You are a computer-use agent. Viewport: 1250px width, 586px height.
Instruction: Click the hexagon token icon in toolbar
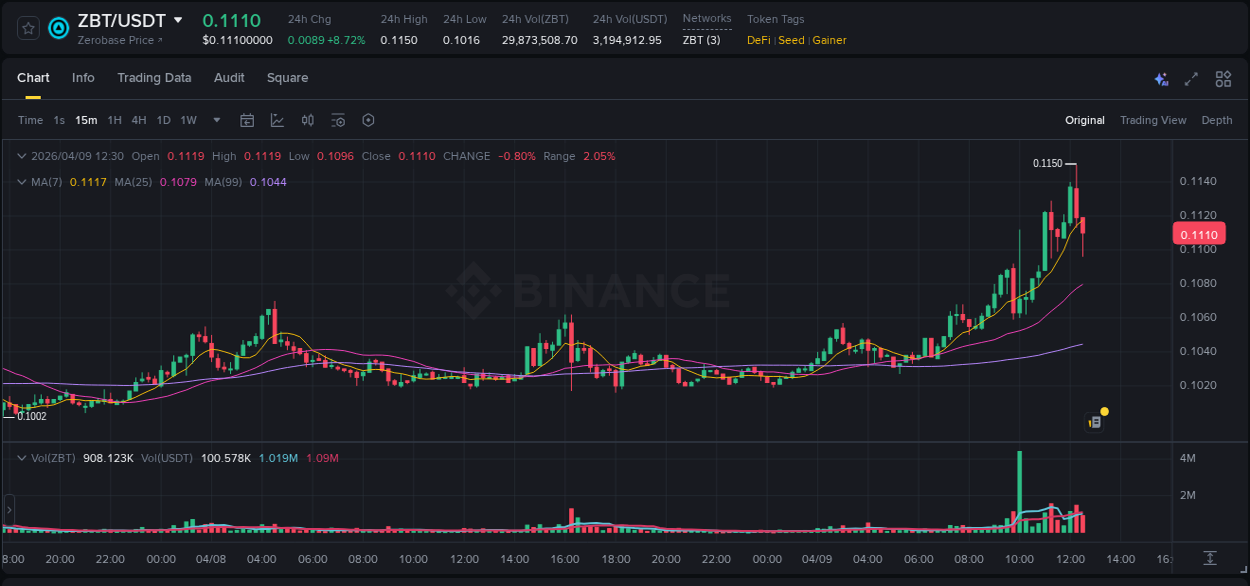[x=368, y=120]
